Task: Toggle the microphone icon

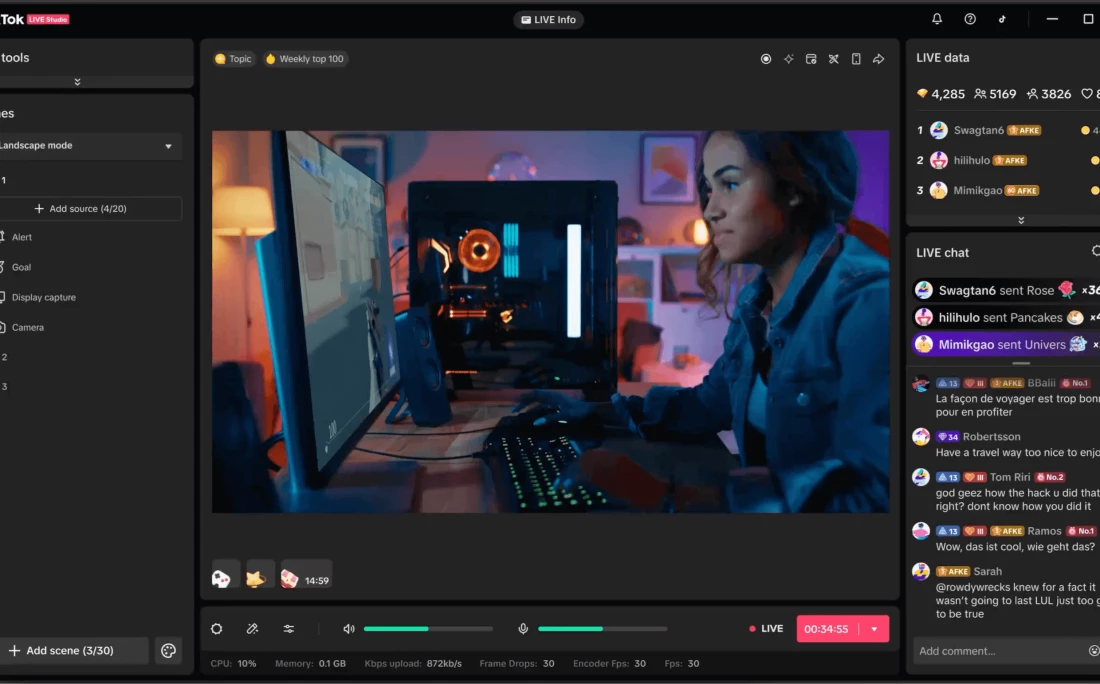Action: (523, 629)
